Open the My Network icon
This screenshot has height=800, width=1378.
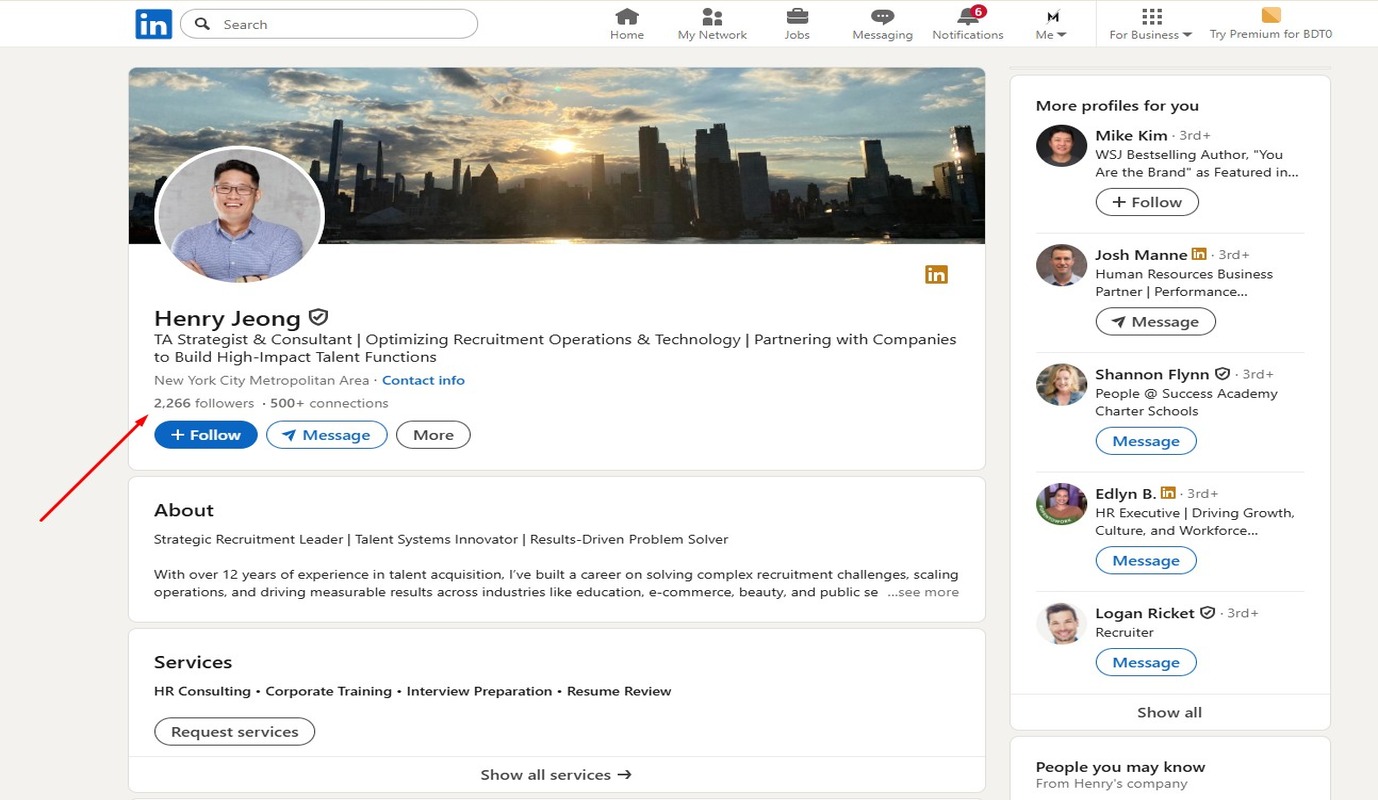click(712, 17)
